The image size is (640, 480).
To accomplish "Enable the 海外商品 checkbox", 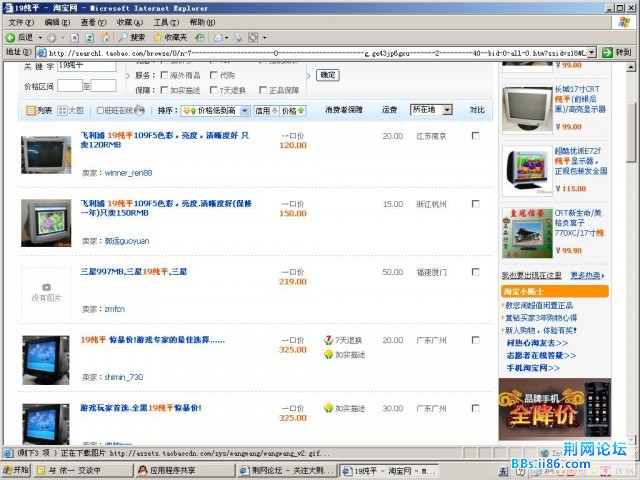I will tap(164, 75).
